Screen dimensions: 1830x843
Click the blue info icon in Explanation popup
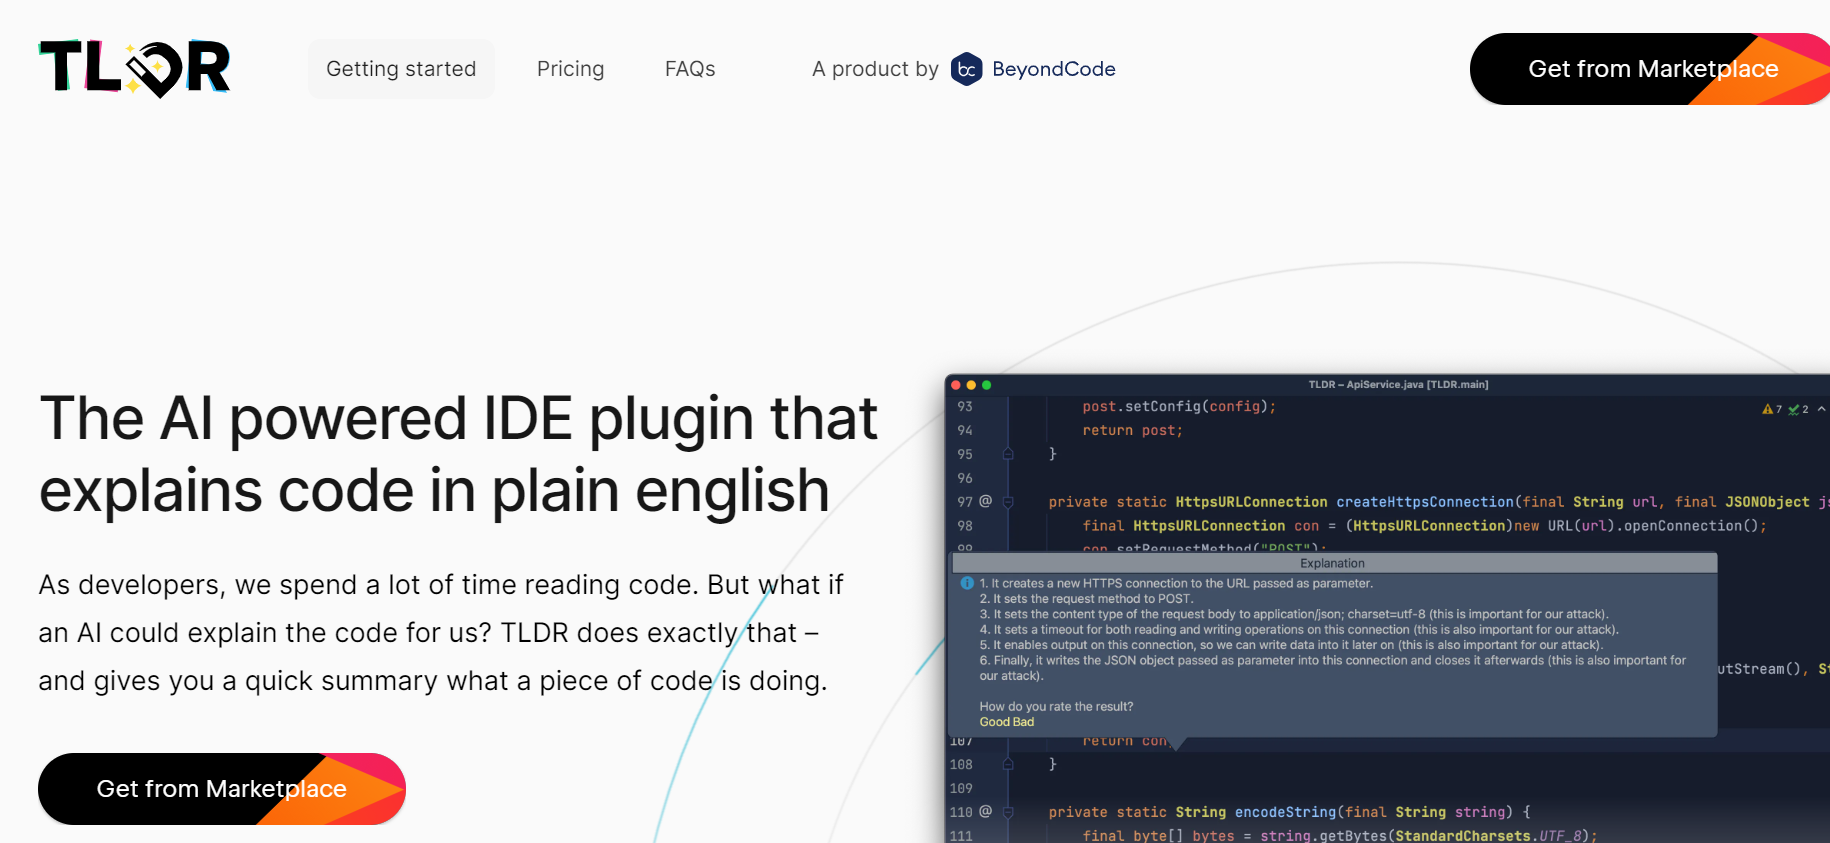pyautogui.click(x=967, y=583)
